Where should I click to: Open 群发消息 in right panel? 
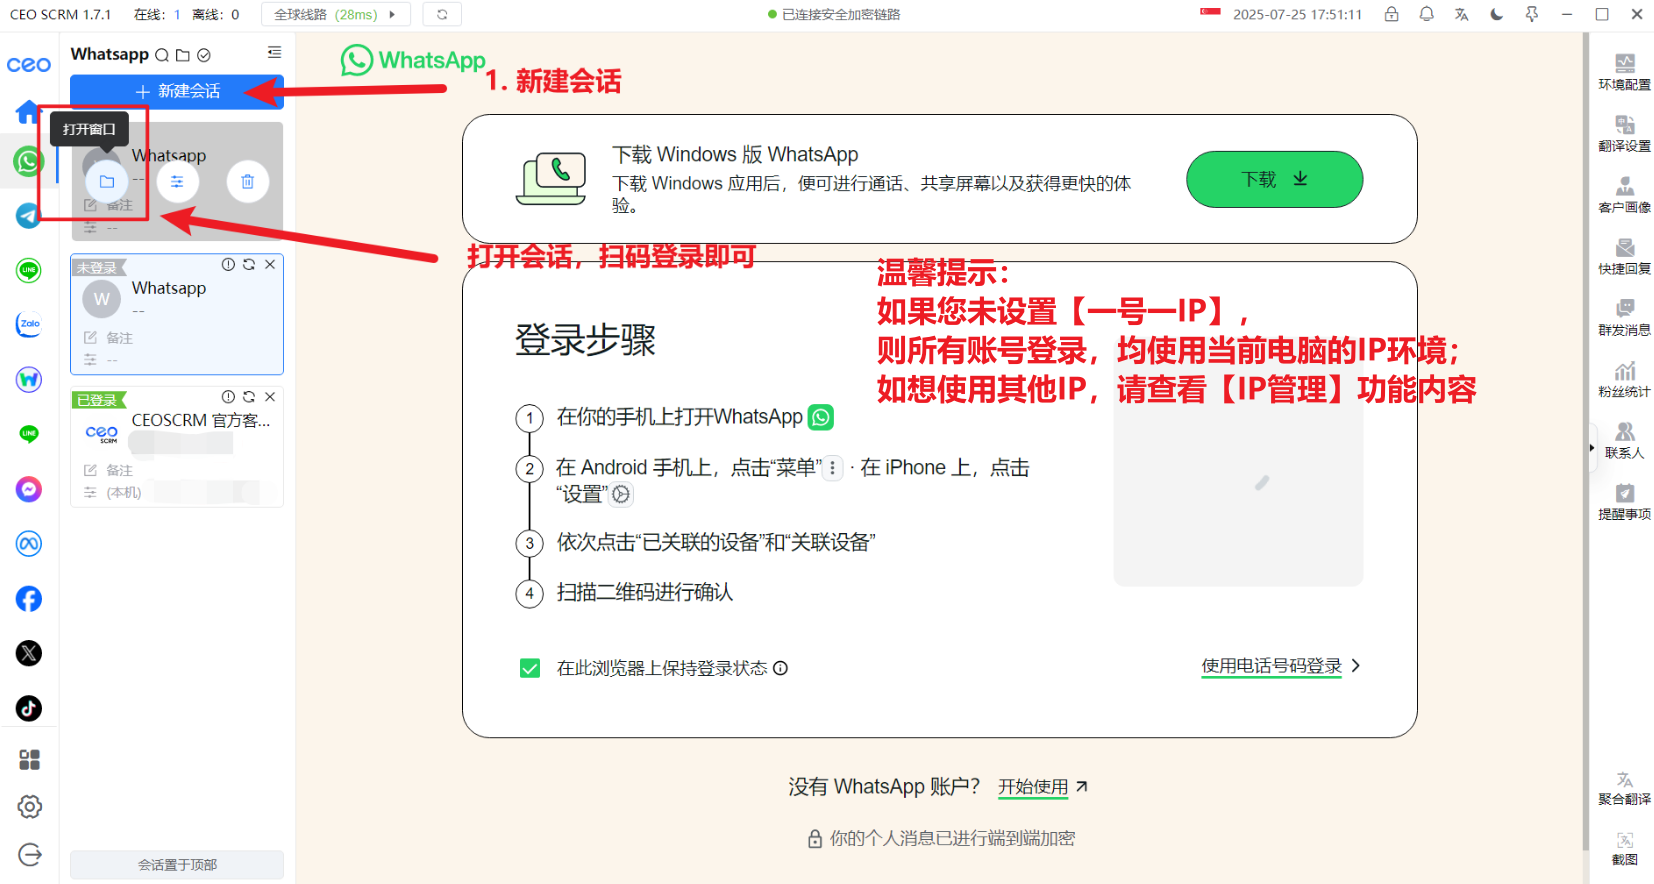click(x=1625, y=317)
